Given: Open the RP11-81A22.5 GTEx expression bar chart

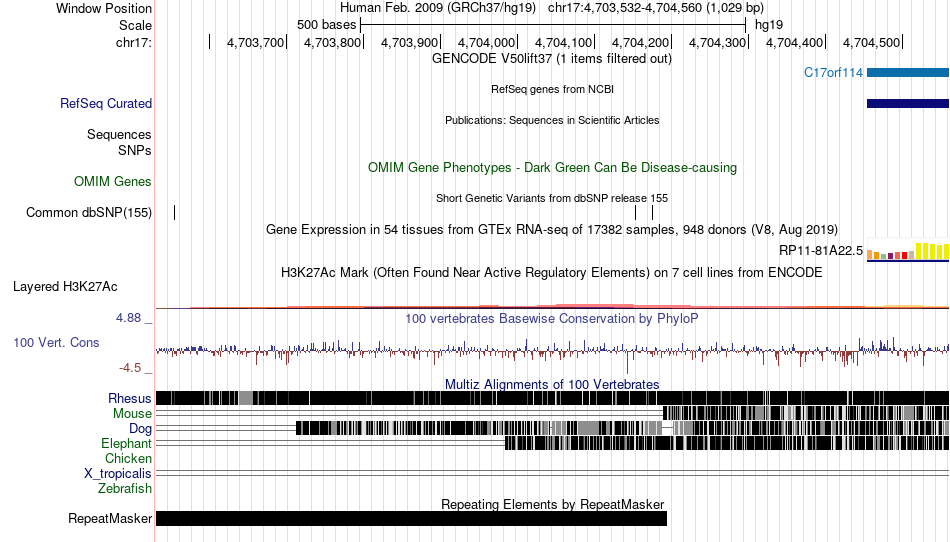Looking at the screenshot, I should pyautogui.click(x=908, y=251).
